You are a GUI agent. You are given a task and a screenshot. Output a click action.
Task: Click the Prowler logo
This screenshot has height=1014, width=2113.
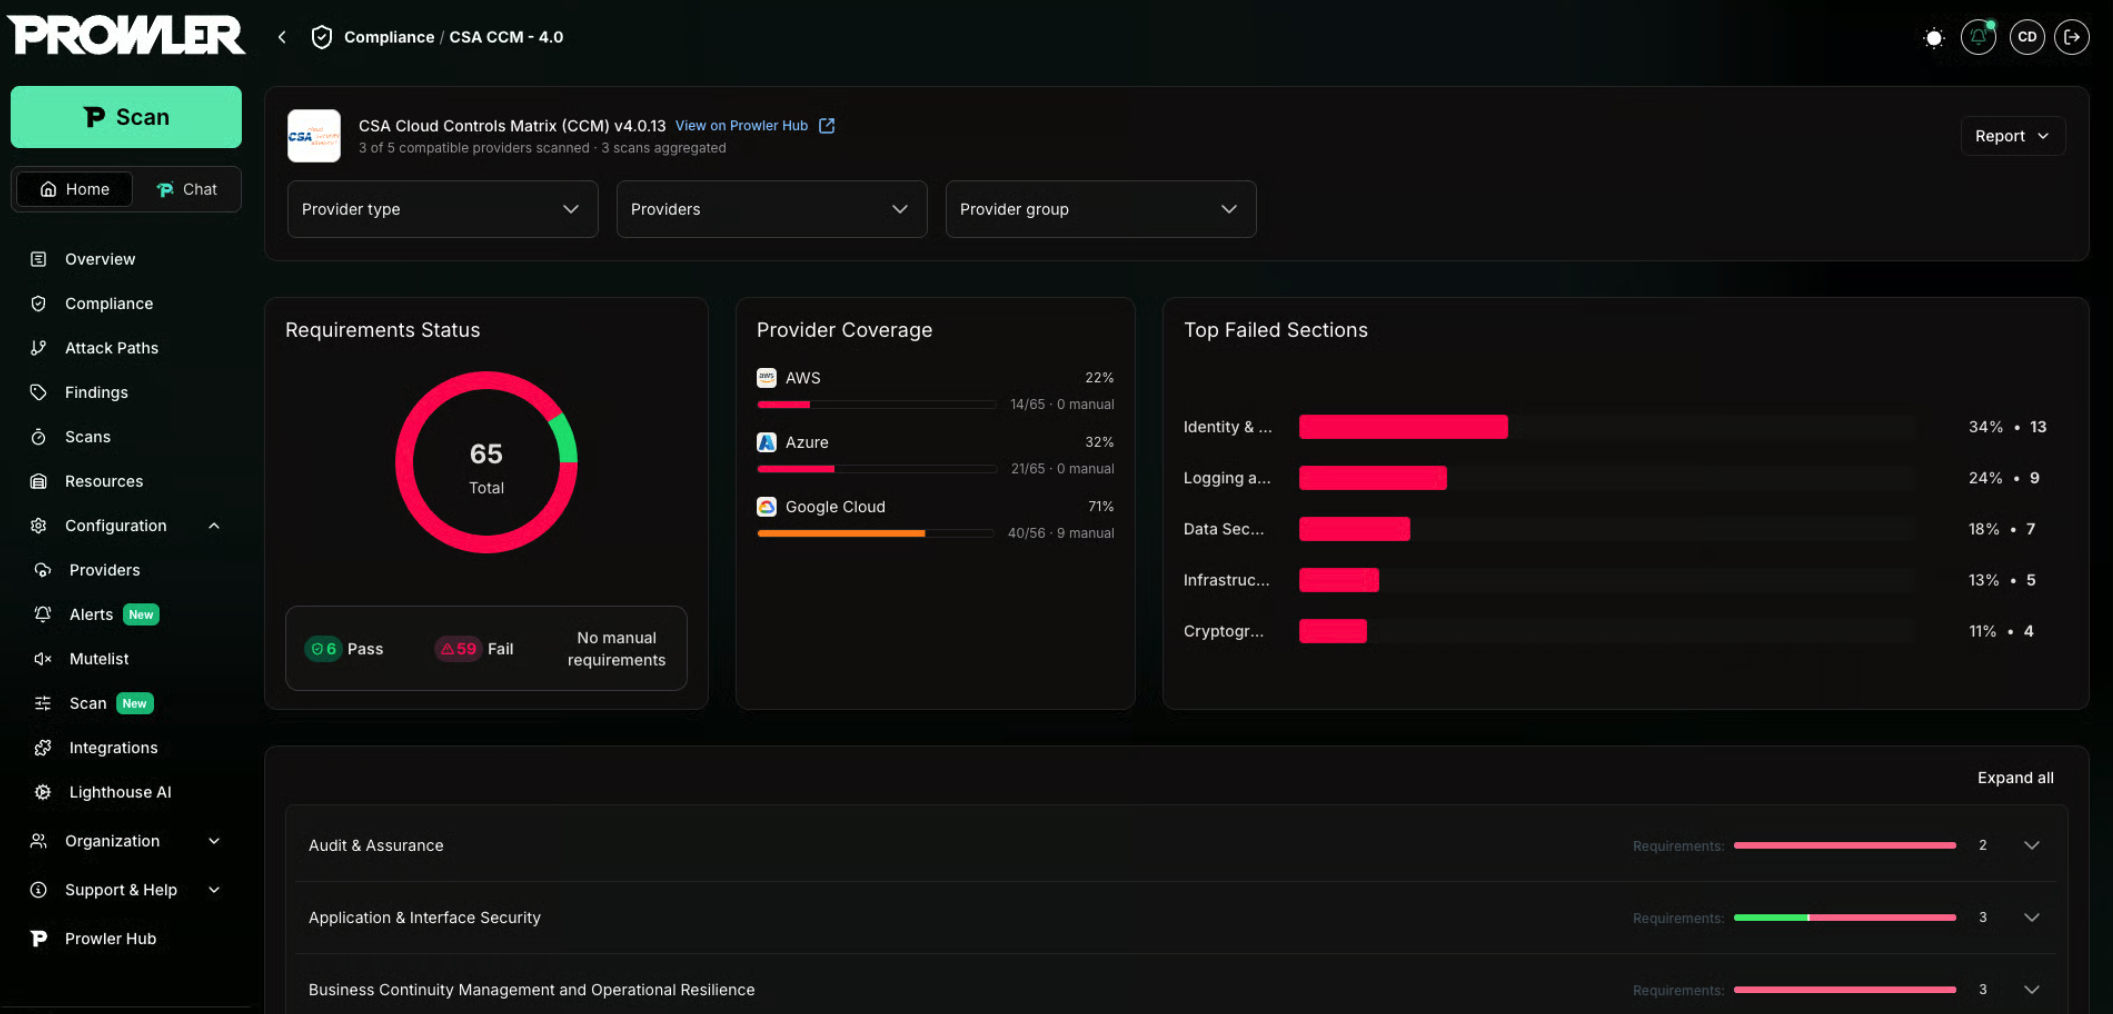point(126,35)
